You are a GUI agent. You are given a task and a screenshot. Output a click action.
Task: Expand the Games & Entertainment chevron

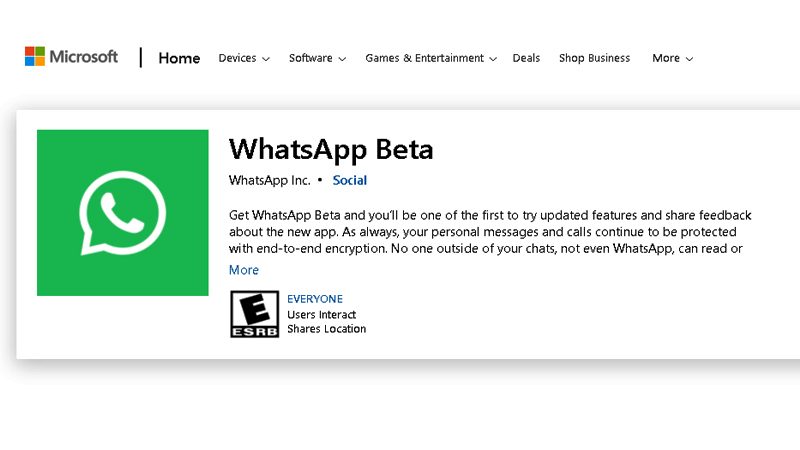(493, 59)
